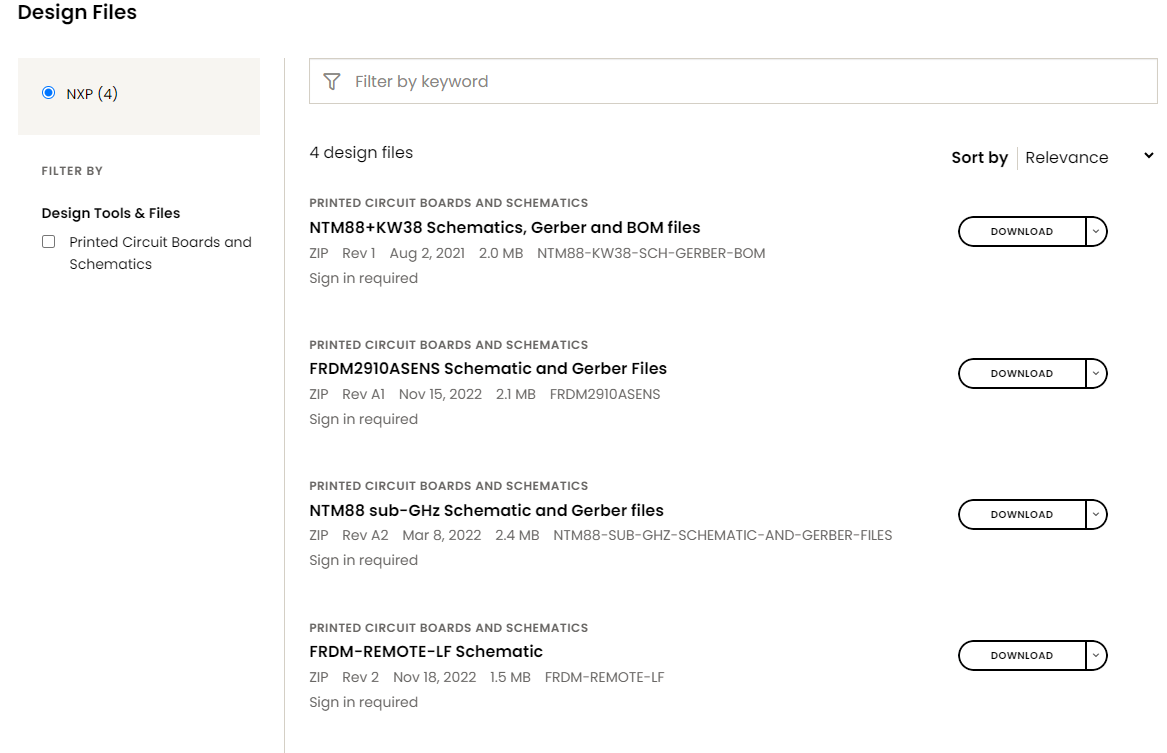Download the FRDM-REMOTE-LF Schematic
This screenshot has height=753, width=1167.
(1021, 656)
